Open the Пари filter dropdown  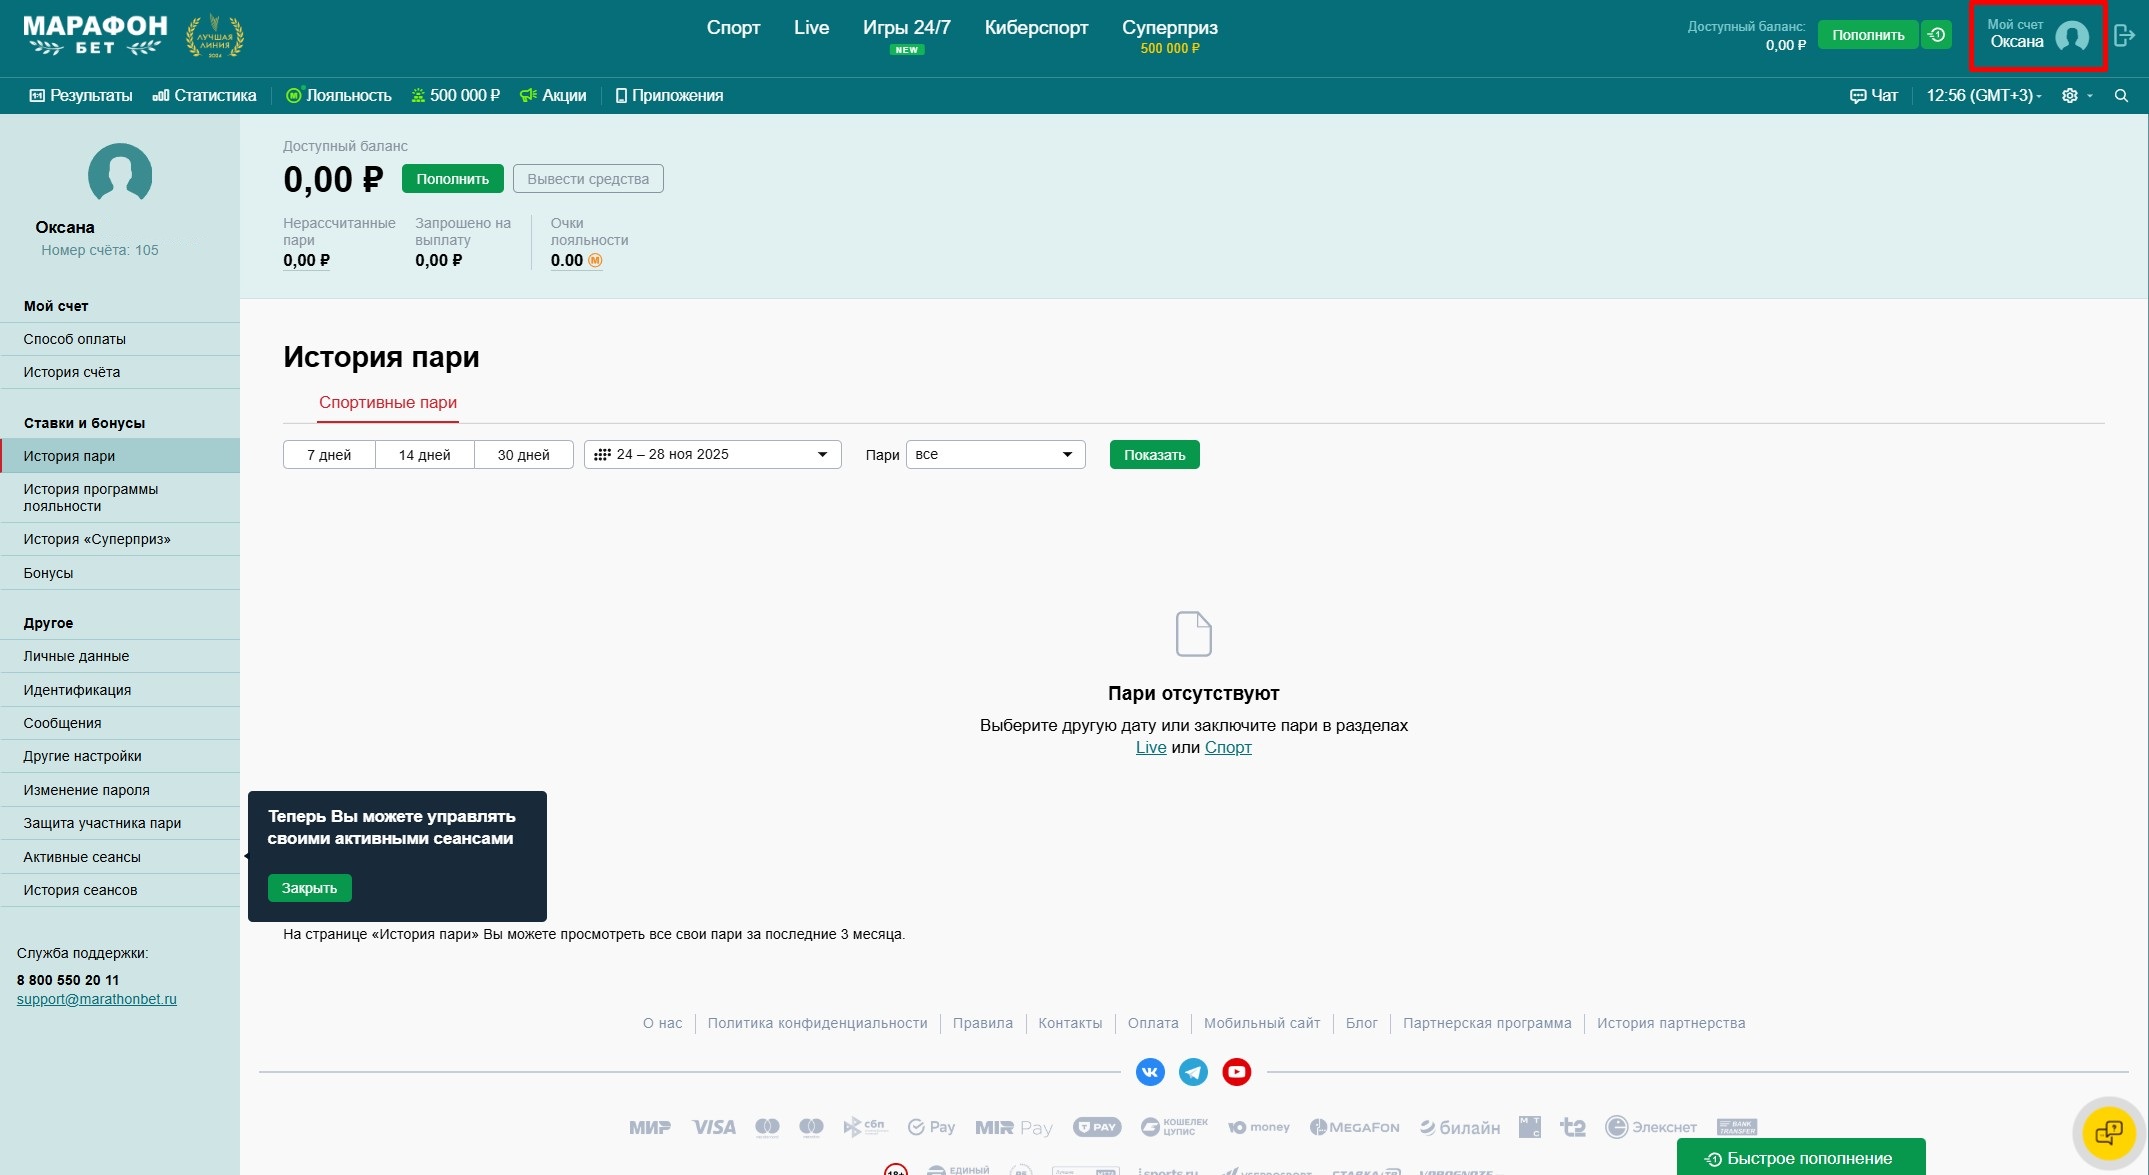995,455
